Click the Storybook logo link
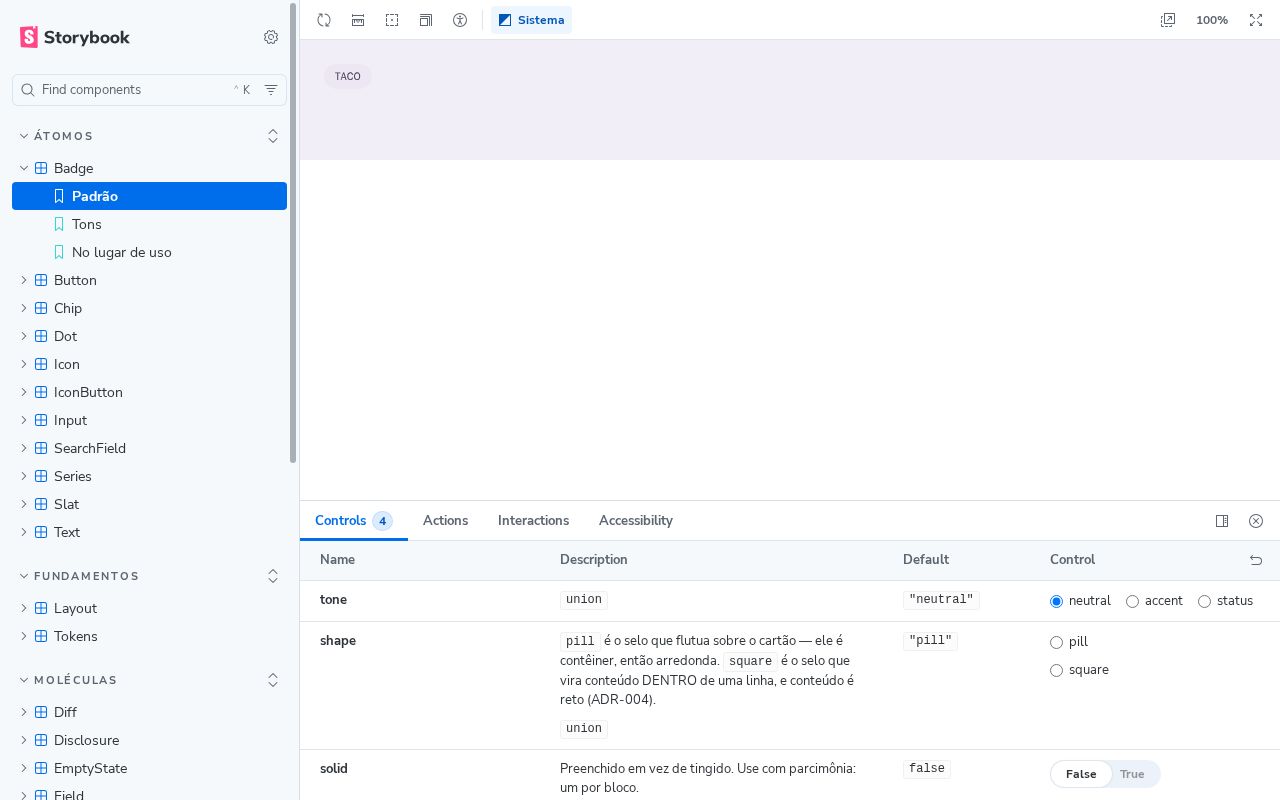Image resolution: width=1280 pixels, height=800 pixels. (x=75, y=37)
